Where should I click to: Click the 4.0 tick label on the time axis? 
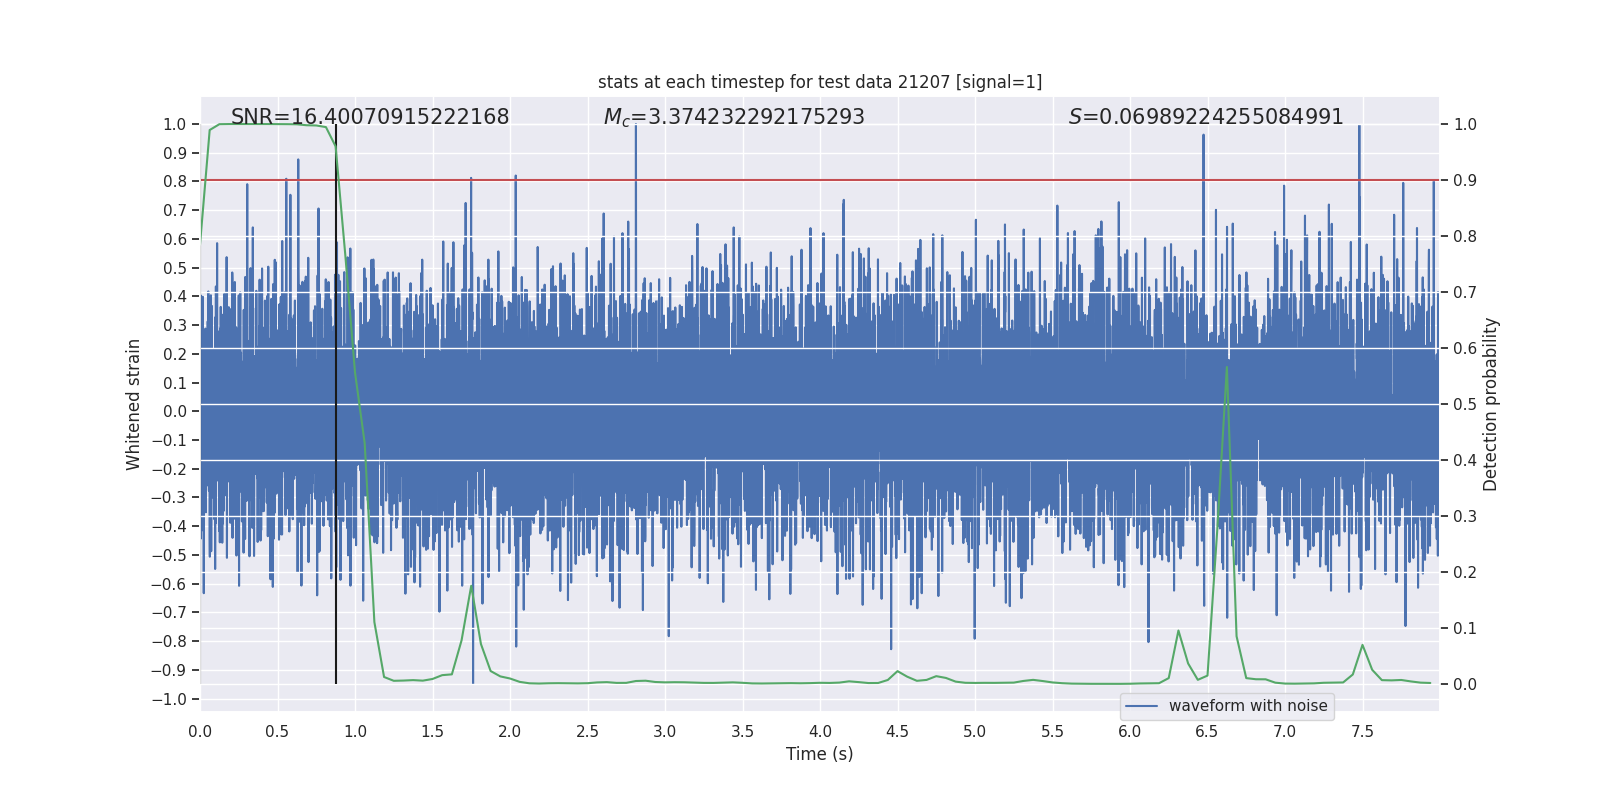(820, 731)
